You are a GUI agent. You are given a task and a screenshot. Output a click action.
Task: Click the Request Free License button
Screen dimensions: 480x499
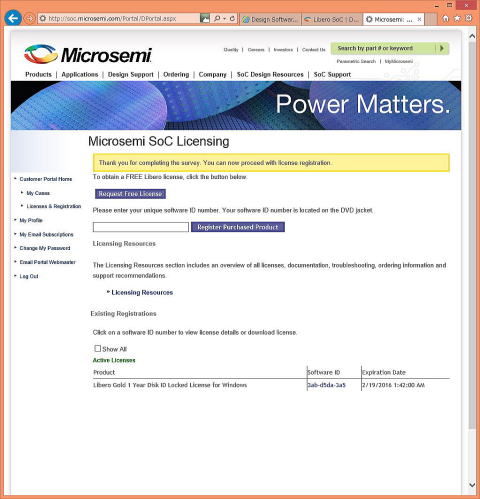pyautogui.click(x=130, y=194)
